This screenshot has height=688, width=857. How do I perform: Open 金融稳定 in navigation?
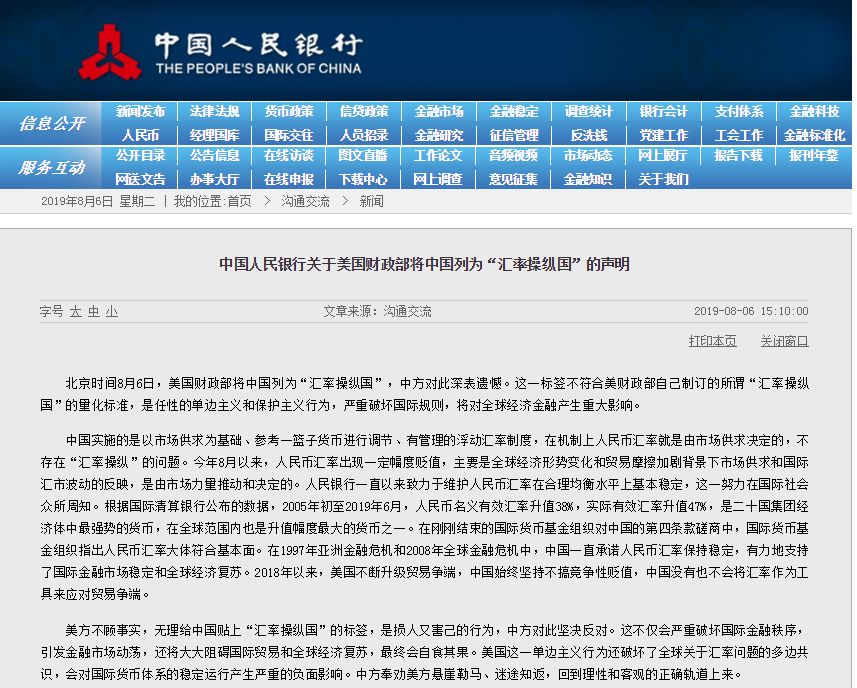point(514,111)
